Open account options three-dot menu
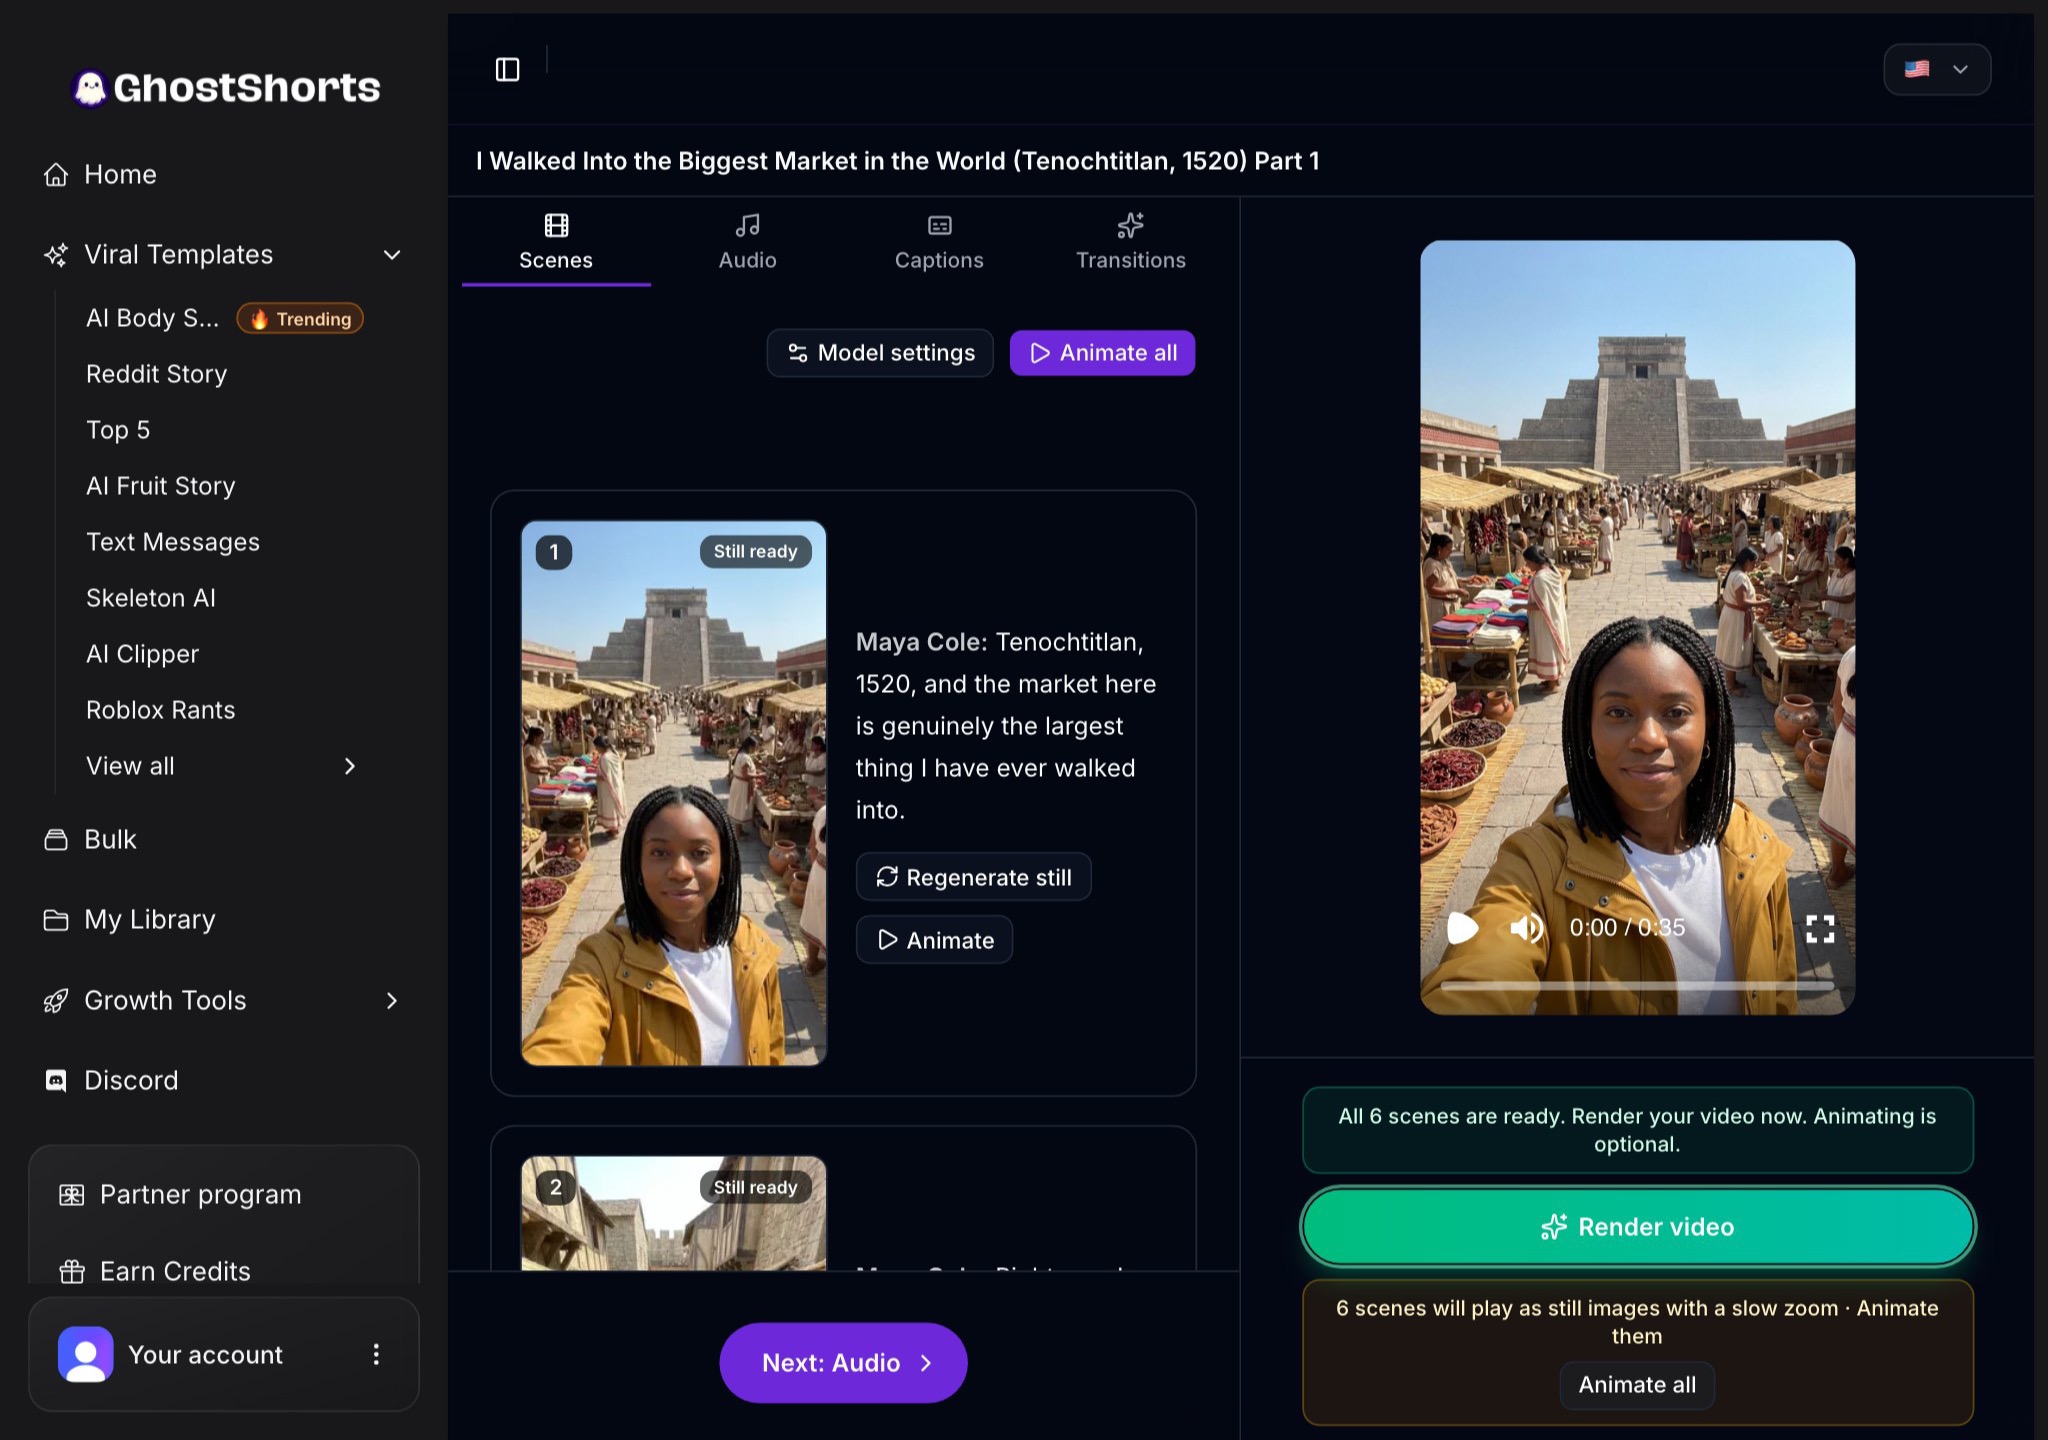 (x=376, y=1354)
